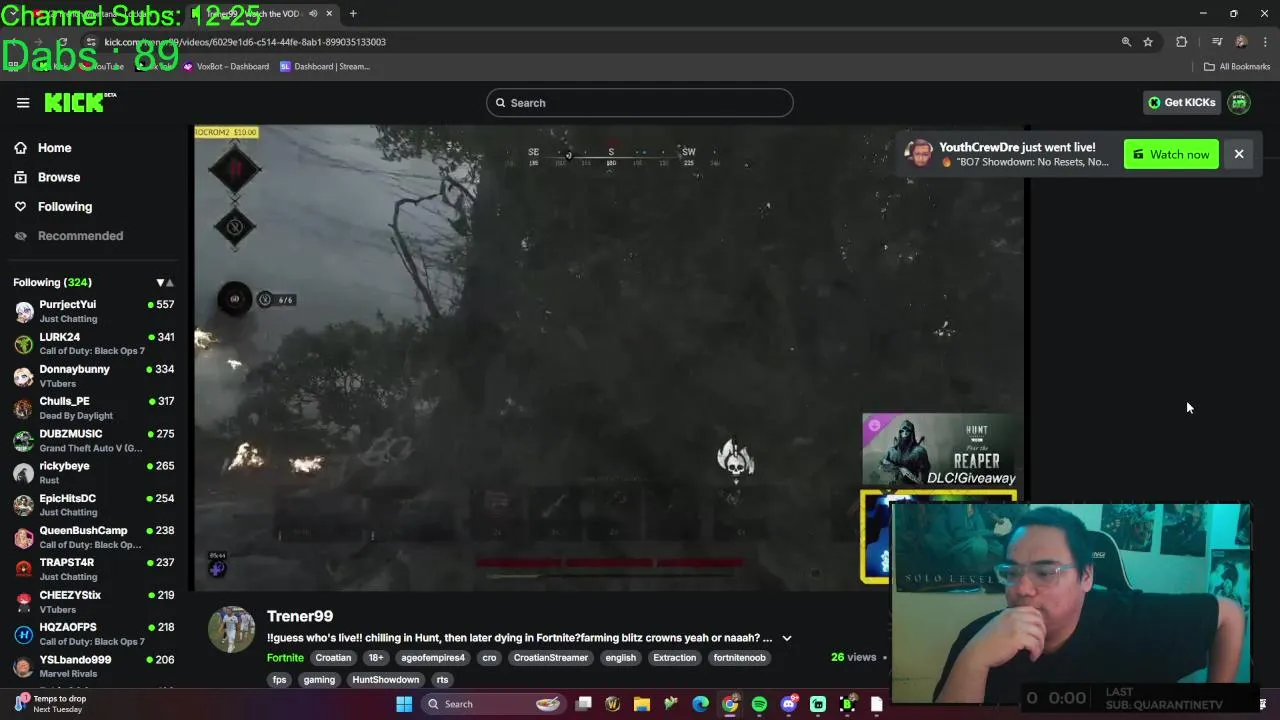Viewport: 1280px width, 720px height.
Task: Open VoxBot – Dashboard bookmark
Action: click(226, 67)
